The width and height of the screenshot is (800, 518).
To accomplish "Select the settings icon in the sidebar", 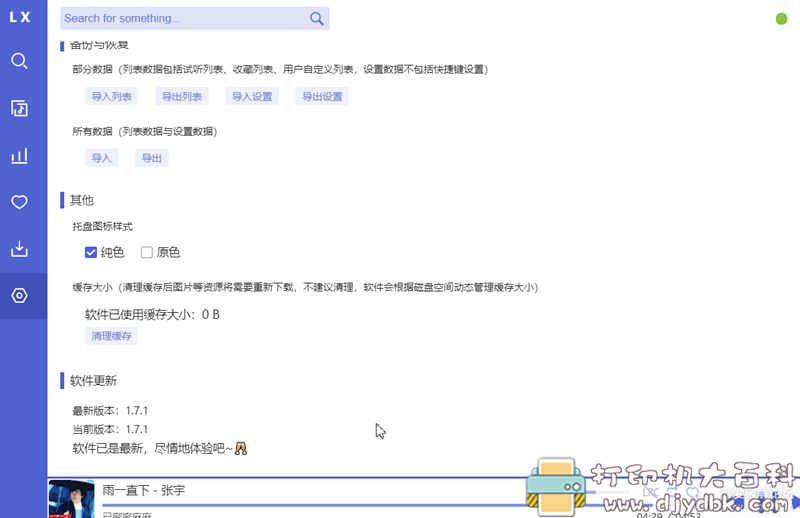I will [19, 295].
